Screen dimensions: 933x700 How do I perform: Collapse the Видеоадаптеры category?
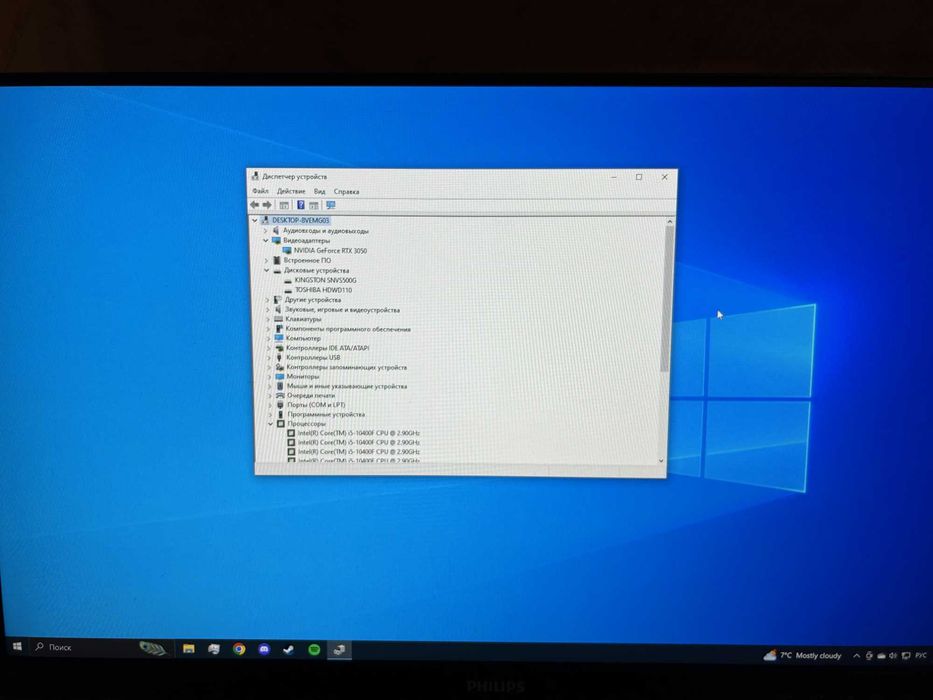pyautogui.click(x=266, y=240)
